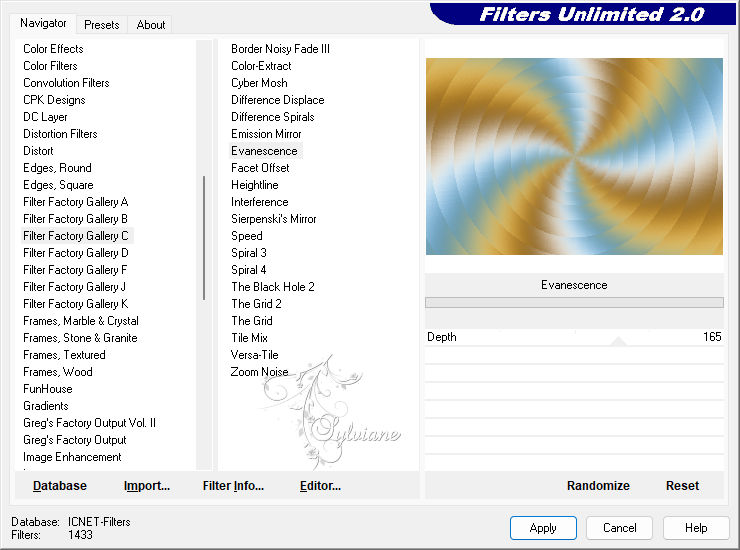Image resolution: width=740 pixels, height=550 pixels.
Task: Choose Spiral 3 filter
Action: [x=249, y=253]
